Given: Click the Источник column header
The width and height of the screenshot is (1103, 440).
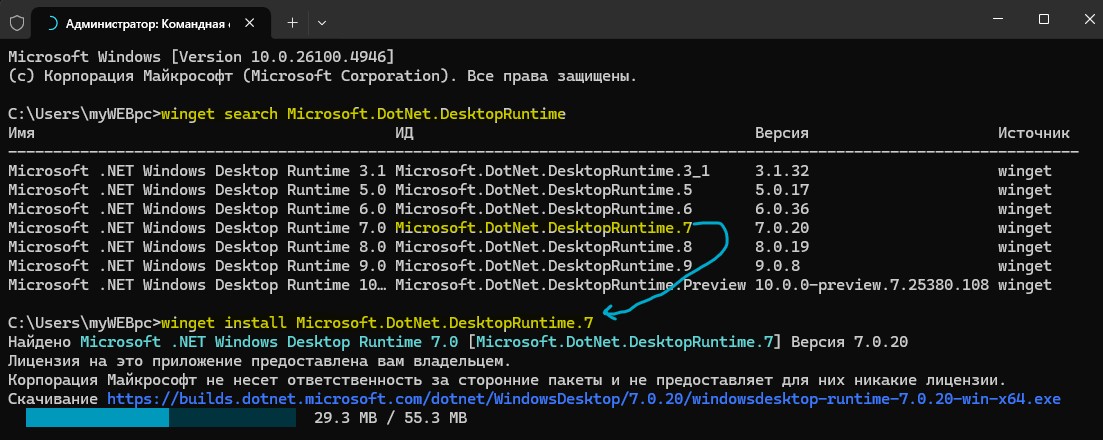Looking at the screenshot, I should click(x=1034, y=132).
